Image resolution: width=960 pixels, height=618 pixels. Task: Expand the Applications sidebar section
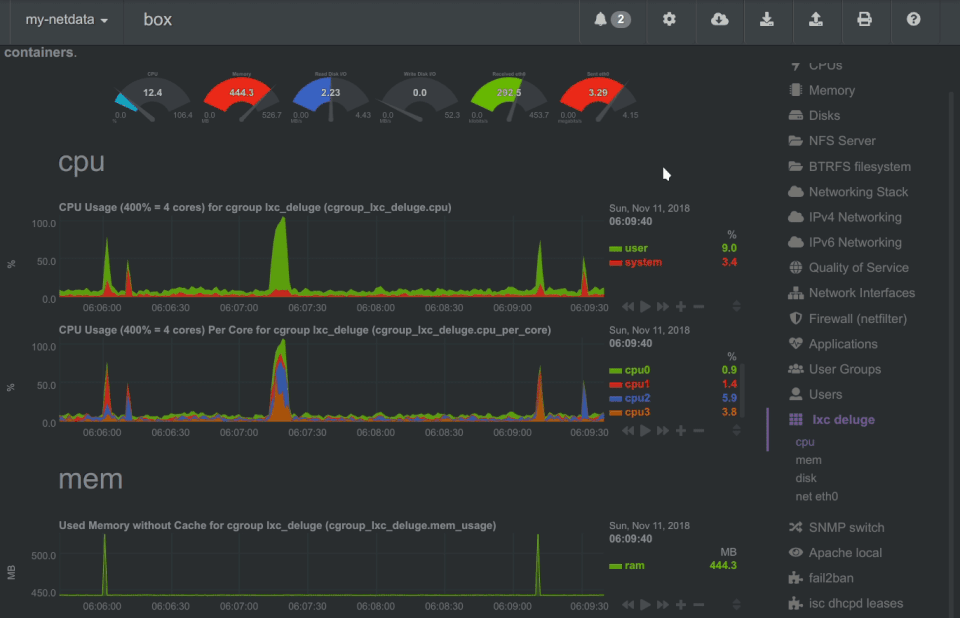click(x=833, y=344)
